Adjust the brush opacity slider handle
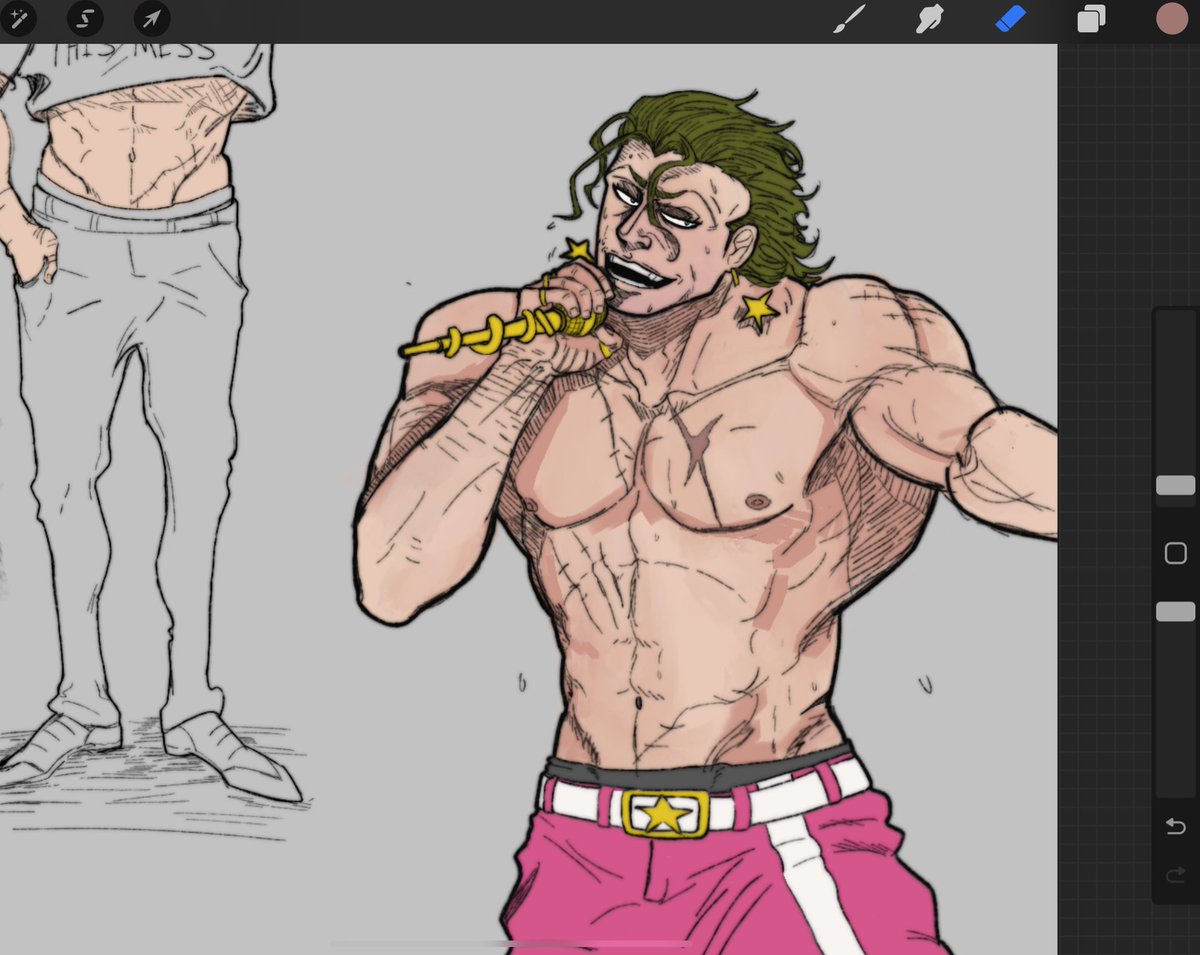 [1175, 612]
